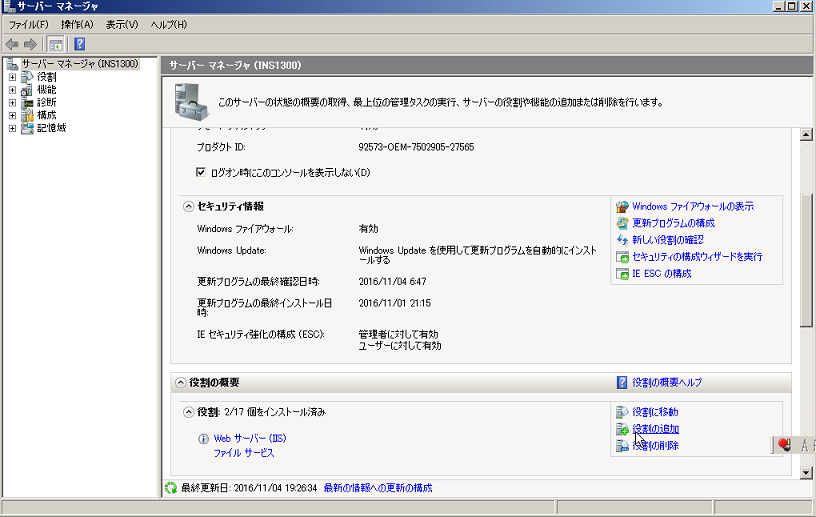Select サーバー マネージャ (INS1300) root tree node
Screen dimensions: 816x517
pos(80,64)
